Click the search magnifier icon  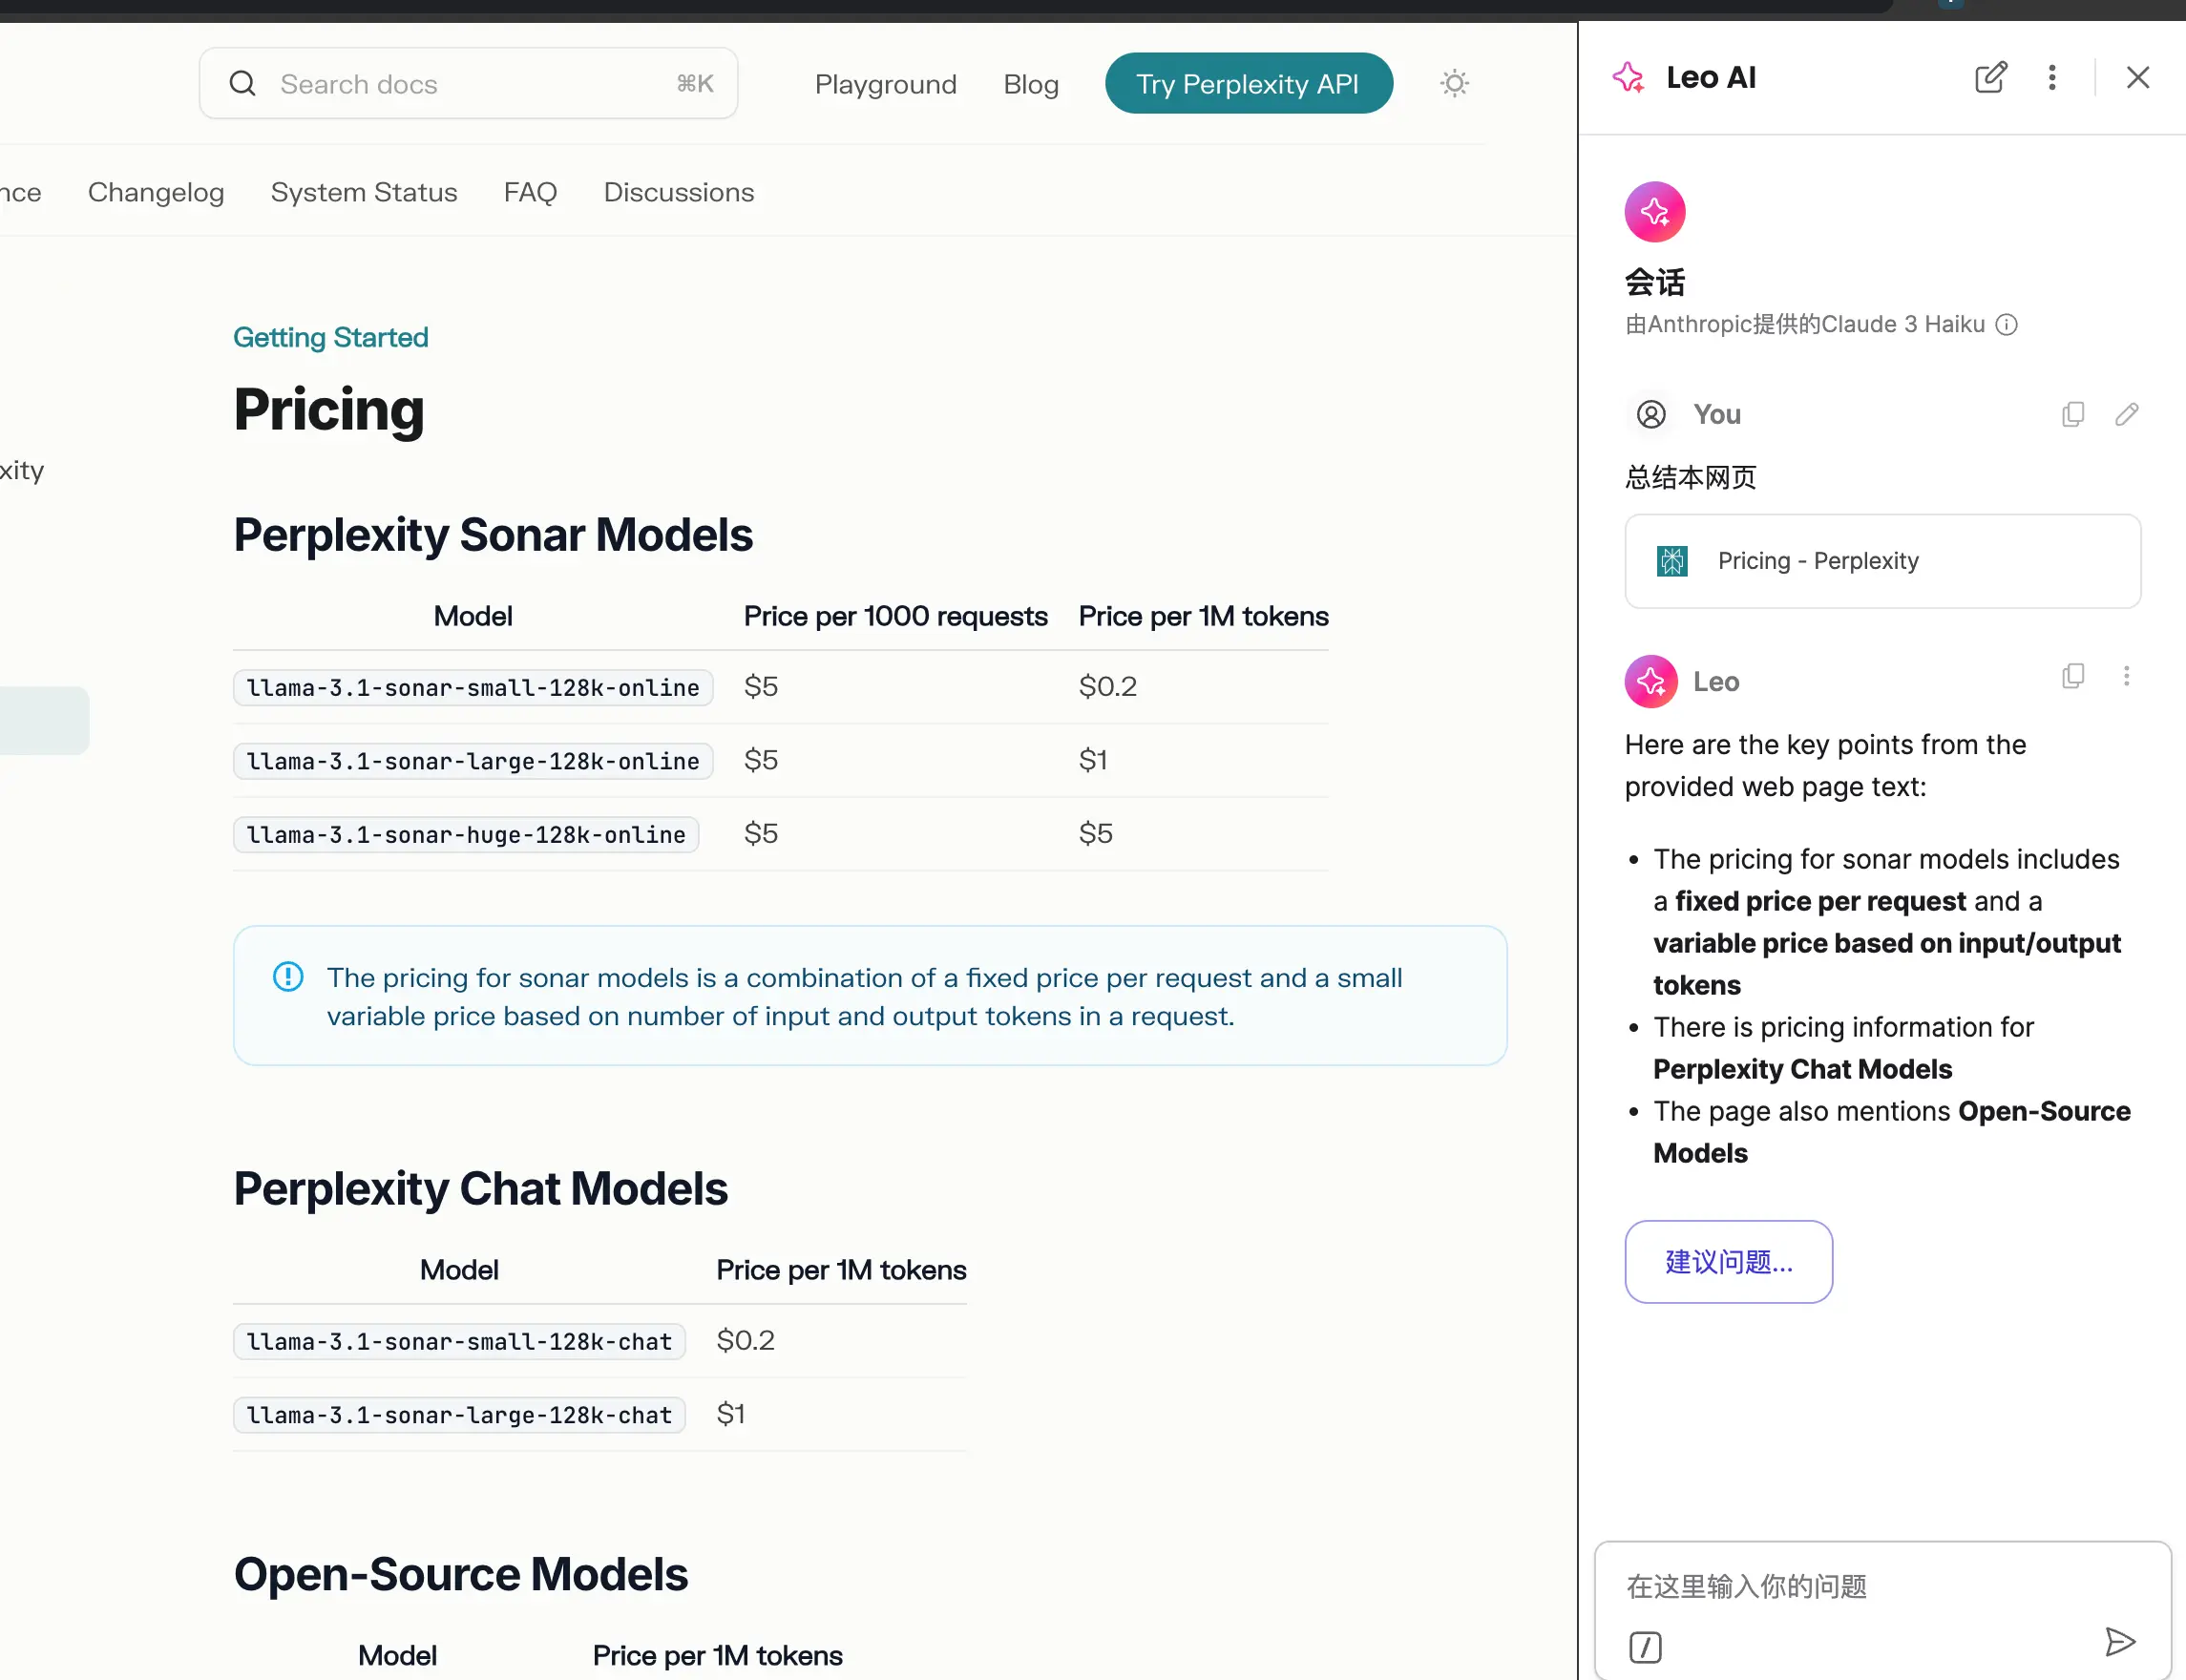coord(243,83)
